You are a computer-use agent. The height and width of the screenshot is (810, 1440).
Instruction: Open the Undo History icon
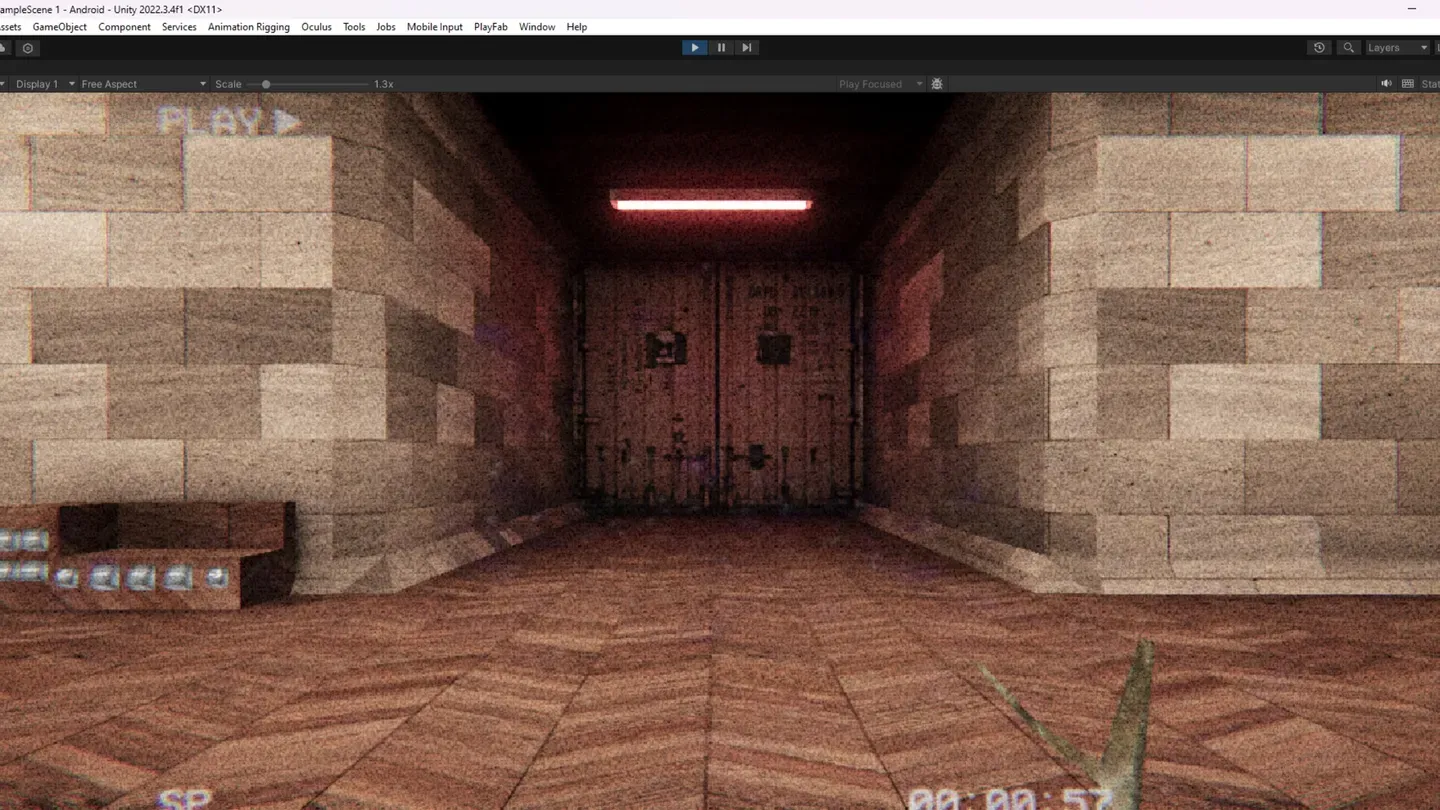coord(1319,48)
